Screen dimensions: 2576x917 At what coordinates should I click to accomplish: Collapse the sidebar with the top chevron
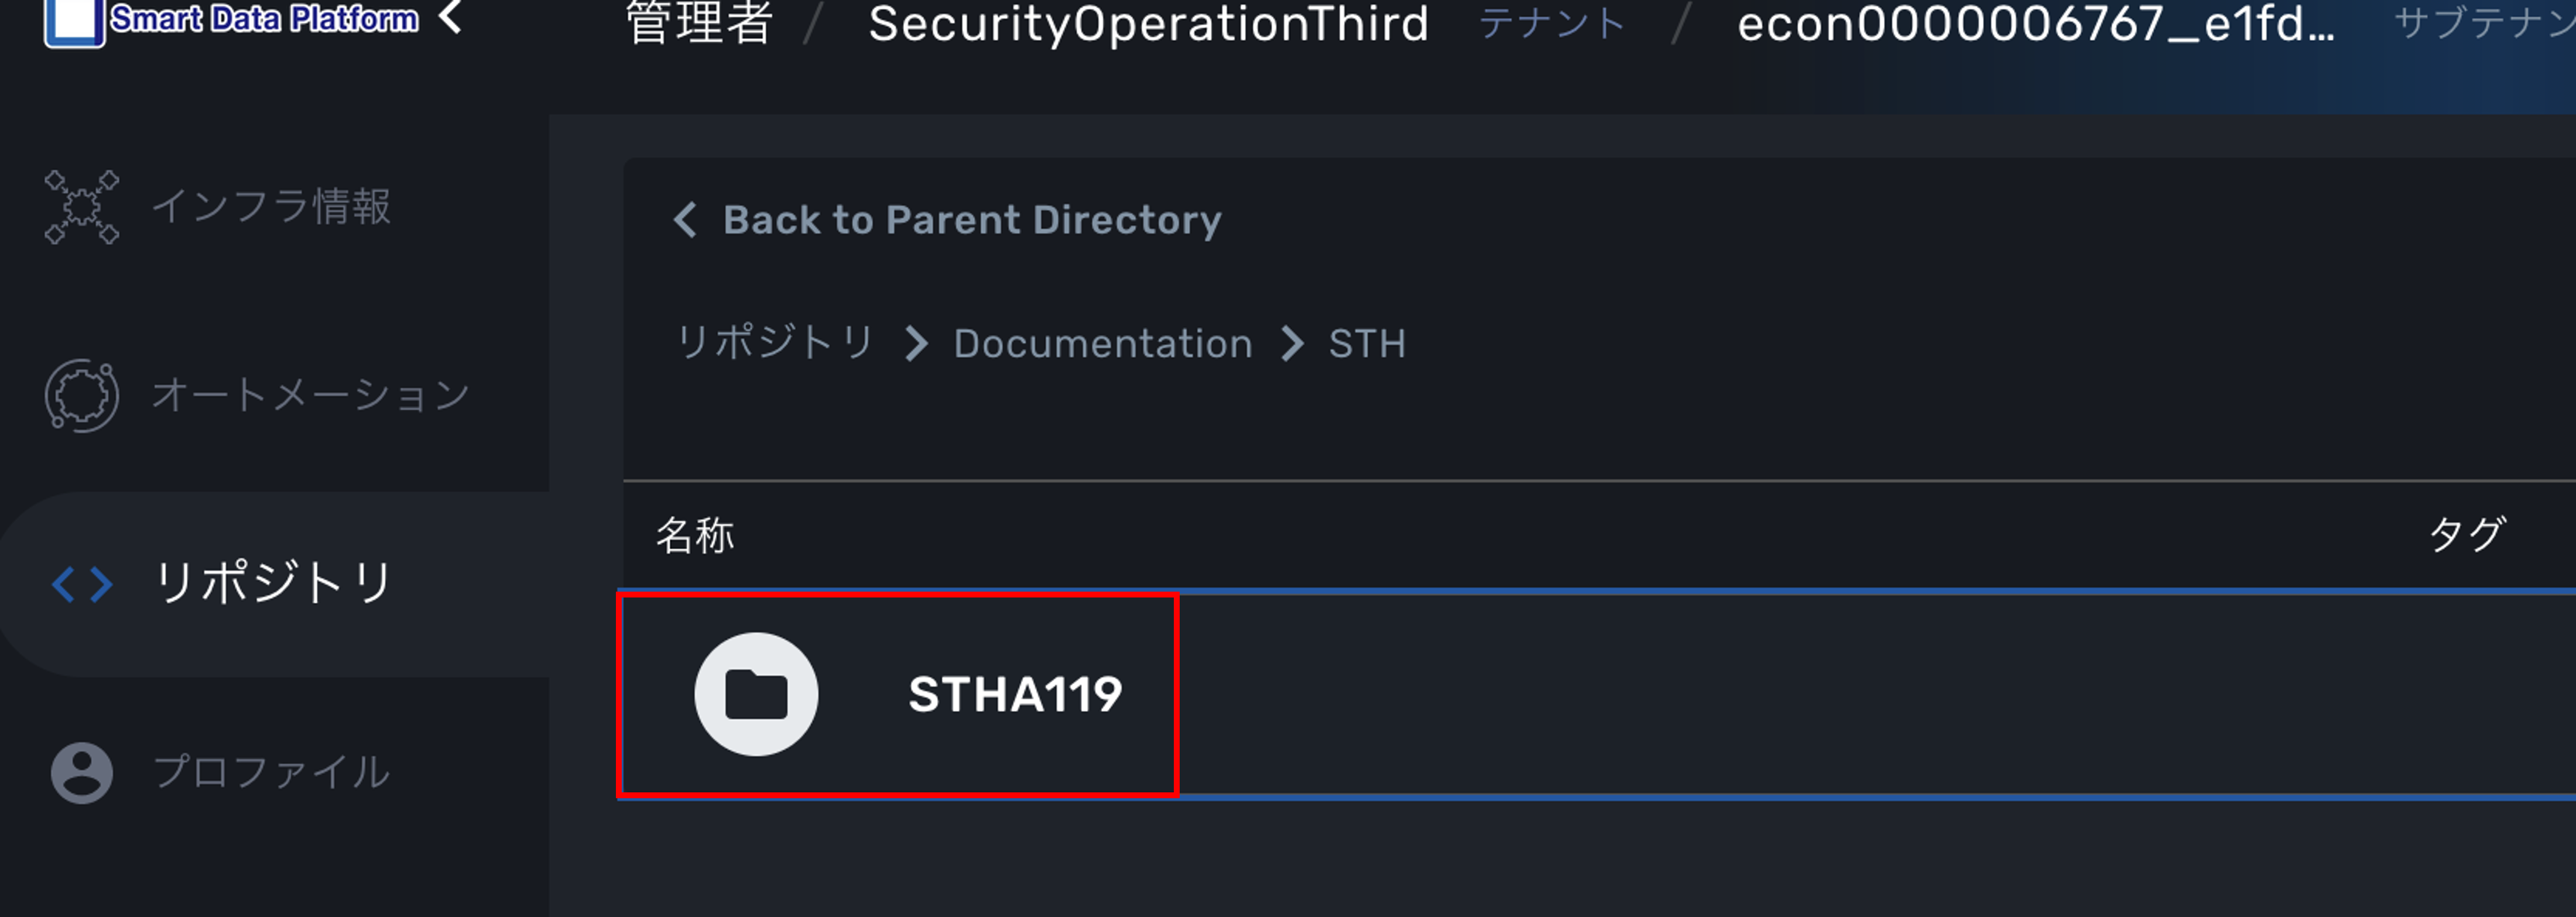click(x=452, y=17)
